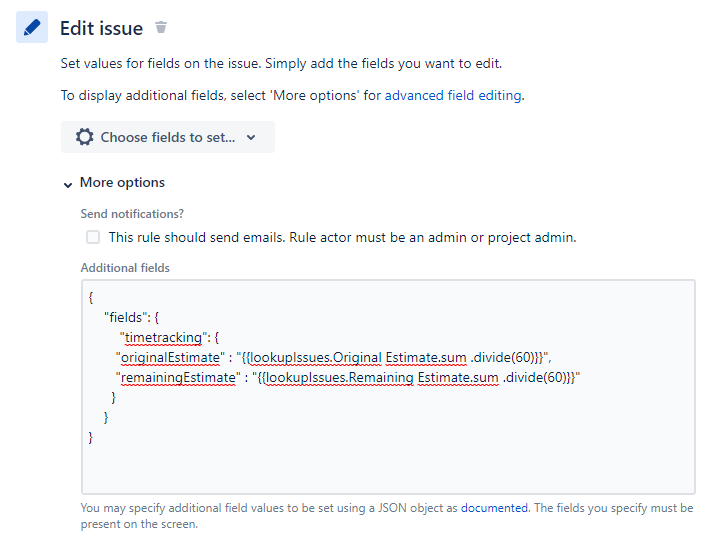Image resolution: width=725 pixels, height=547 pixels.
Task: Click the Additional fields label
Action: pyautogui.click(x=125, y=268)
